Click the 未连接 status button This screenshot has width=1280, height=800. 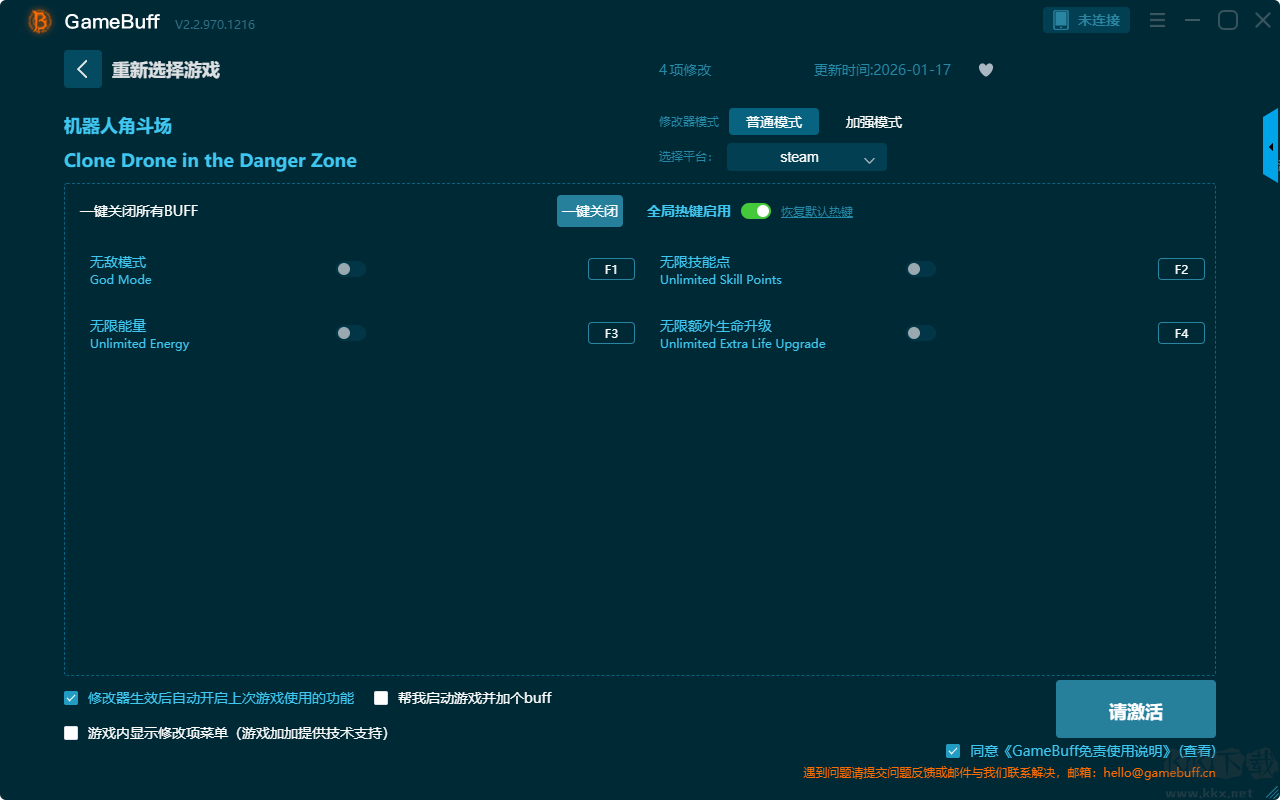[1087, 20]
